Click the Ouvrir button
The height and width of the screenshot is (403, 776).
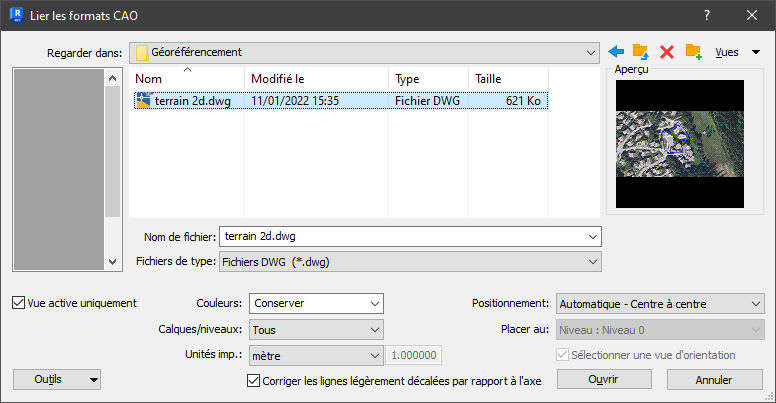point(603,380)
